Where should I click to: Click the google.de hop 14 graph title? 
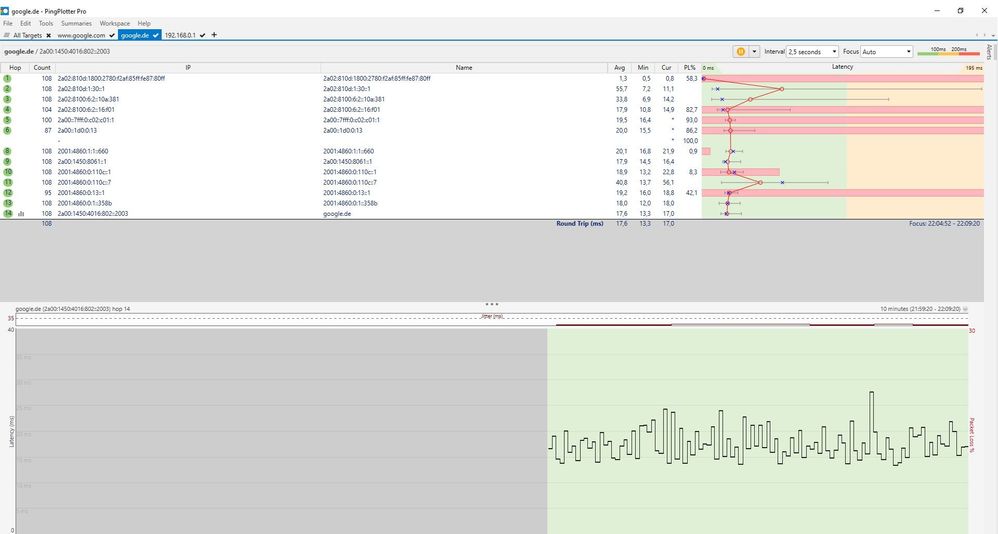point(73,309)
